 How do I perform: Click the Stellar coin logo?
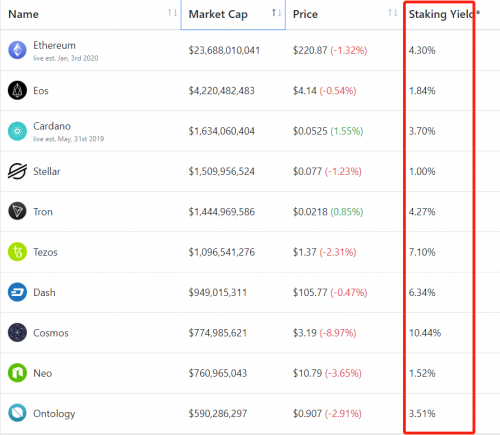point(17,171)
